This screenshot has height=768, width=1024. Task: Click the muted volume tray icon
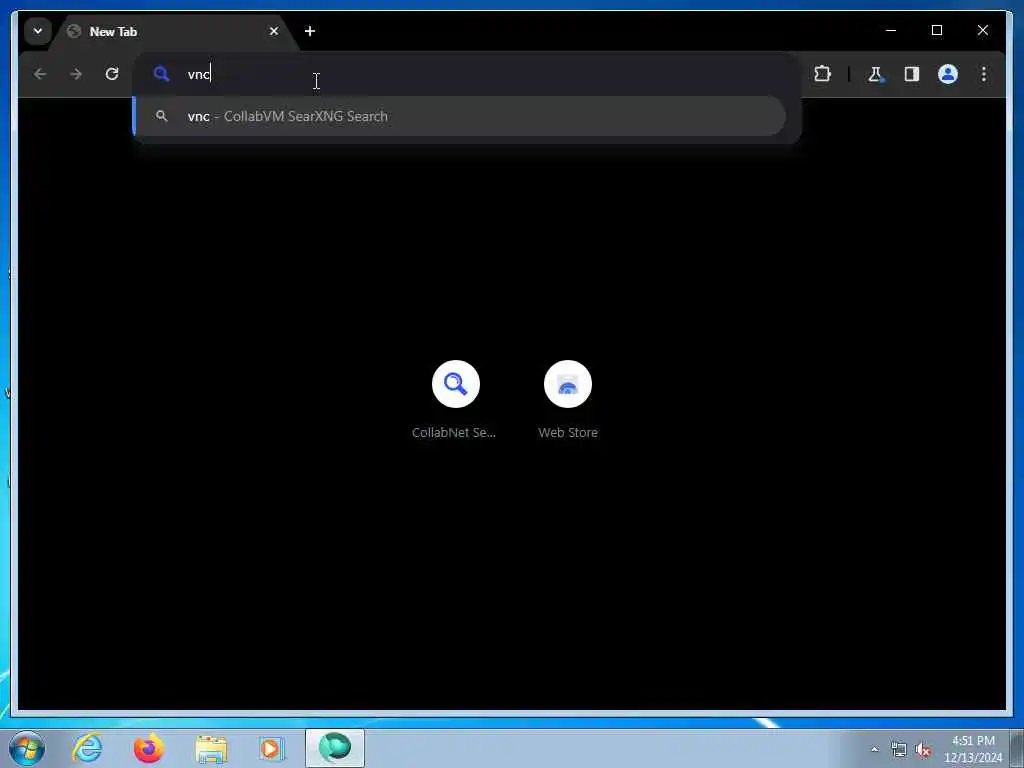923,750
